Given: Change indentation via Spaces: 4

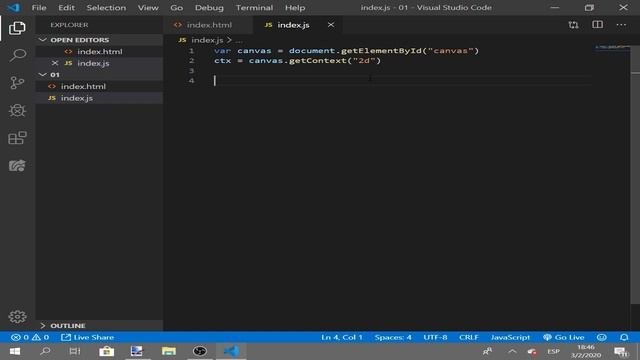Looking at the screenshot, I should coord(393,338).
